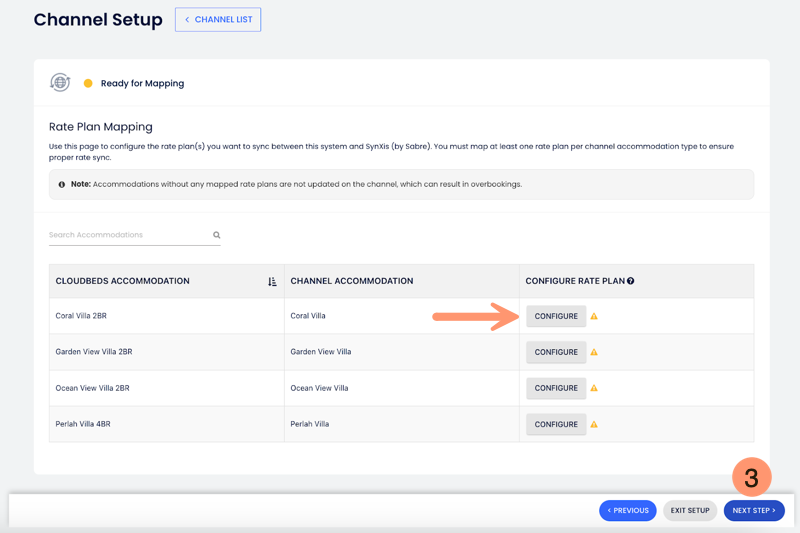The image size is (800, 533).
Task: Focus the Search Accommodations field
Action: click(x=128, y=235)
